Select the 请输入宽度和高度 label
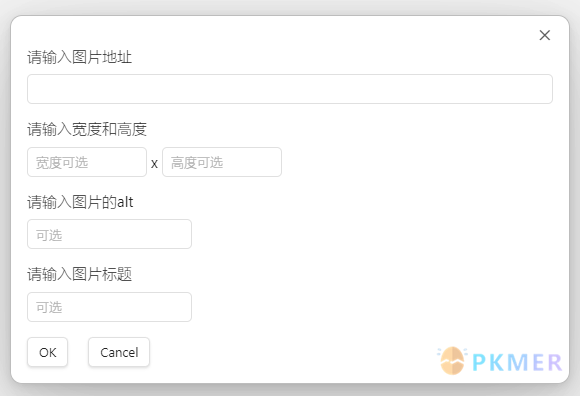580x396 pixels. [x=87, y=129]
